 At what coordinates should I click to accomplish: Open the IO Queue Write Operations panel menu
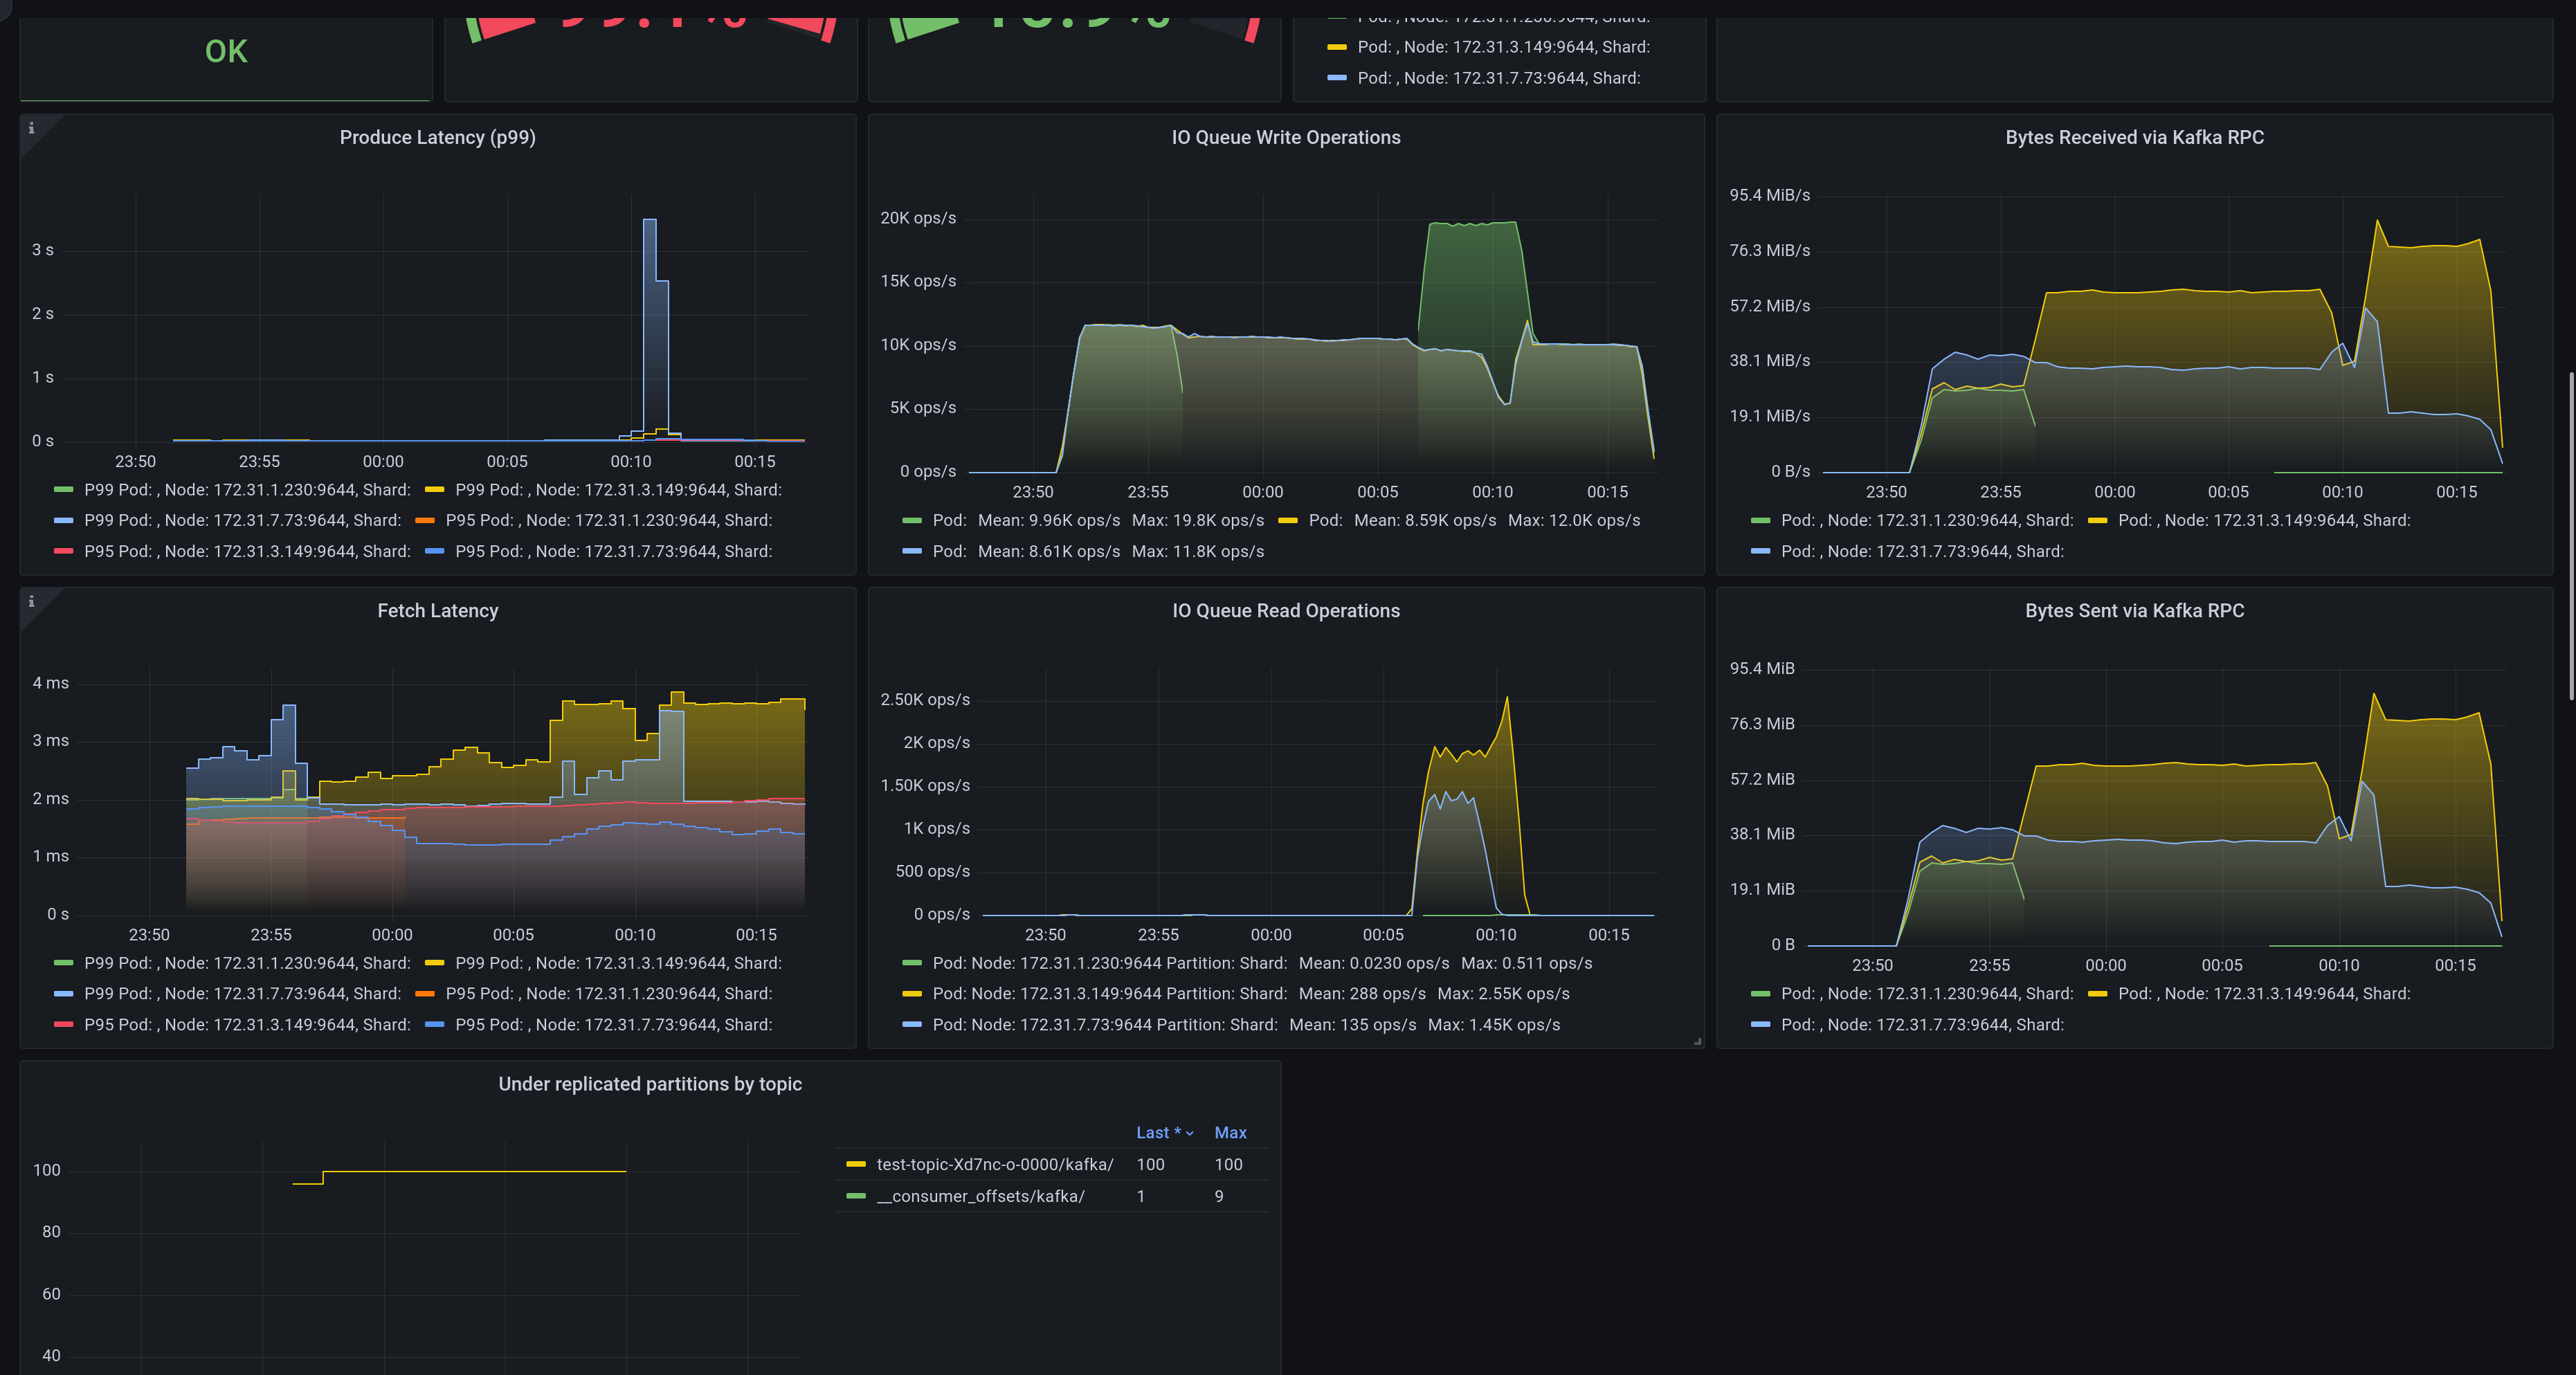tap(1287, 137)
